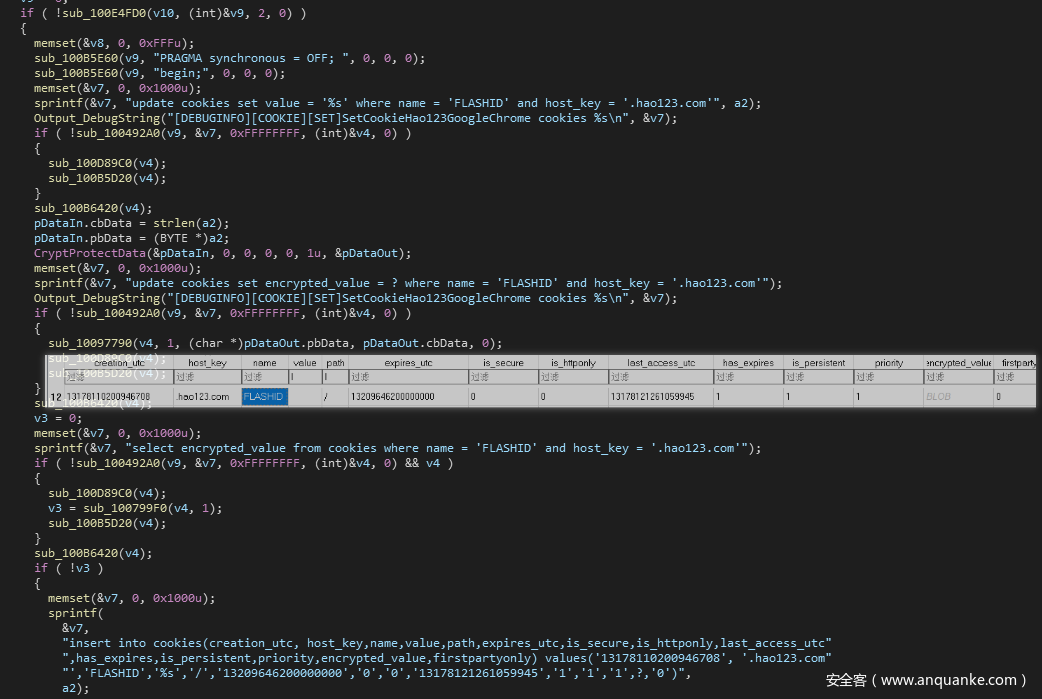Sort by the expires_utc column header
This screenshot has height=699, width=1042.
click(407, 363)
